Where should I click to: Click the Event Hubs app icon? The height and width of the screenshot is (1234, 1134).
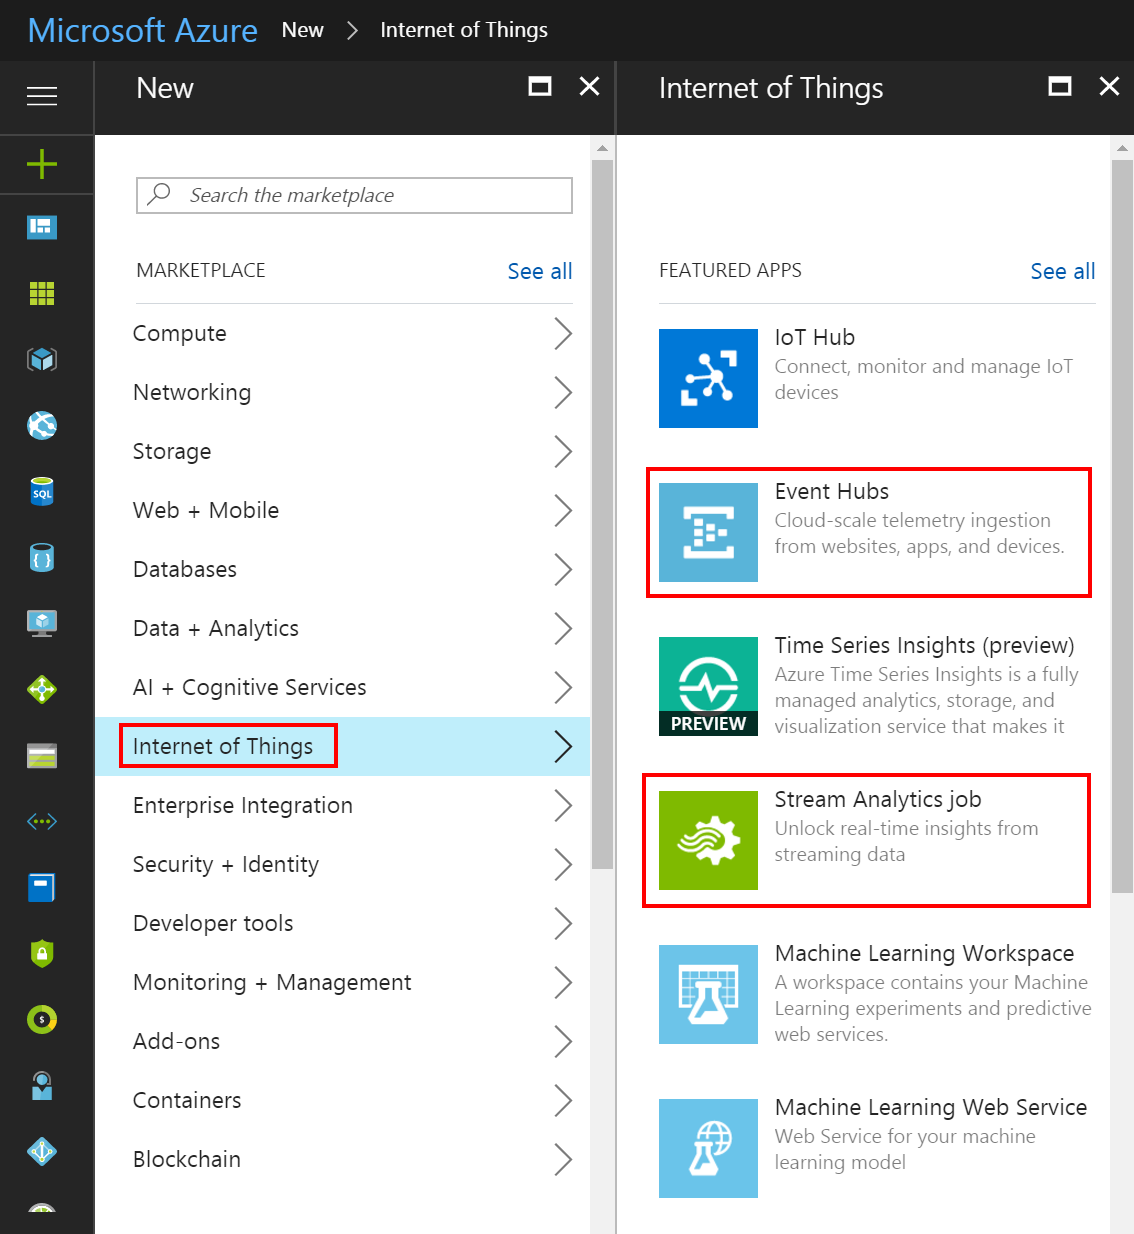[x=708, y=532]
